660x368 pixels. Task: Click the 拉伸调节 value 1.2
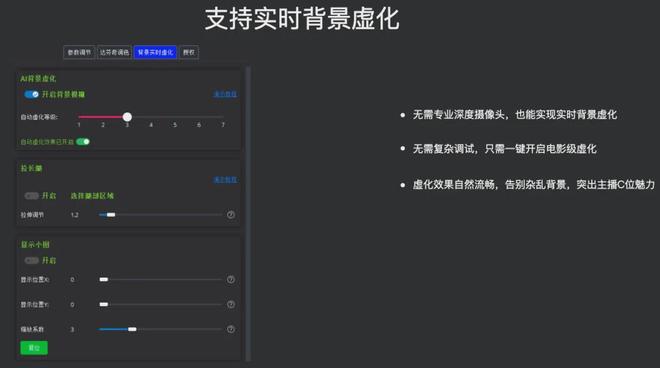point(75,215)
